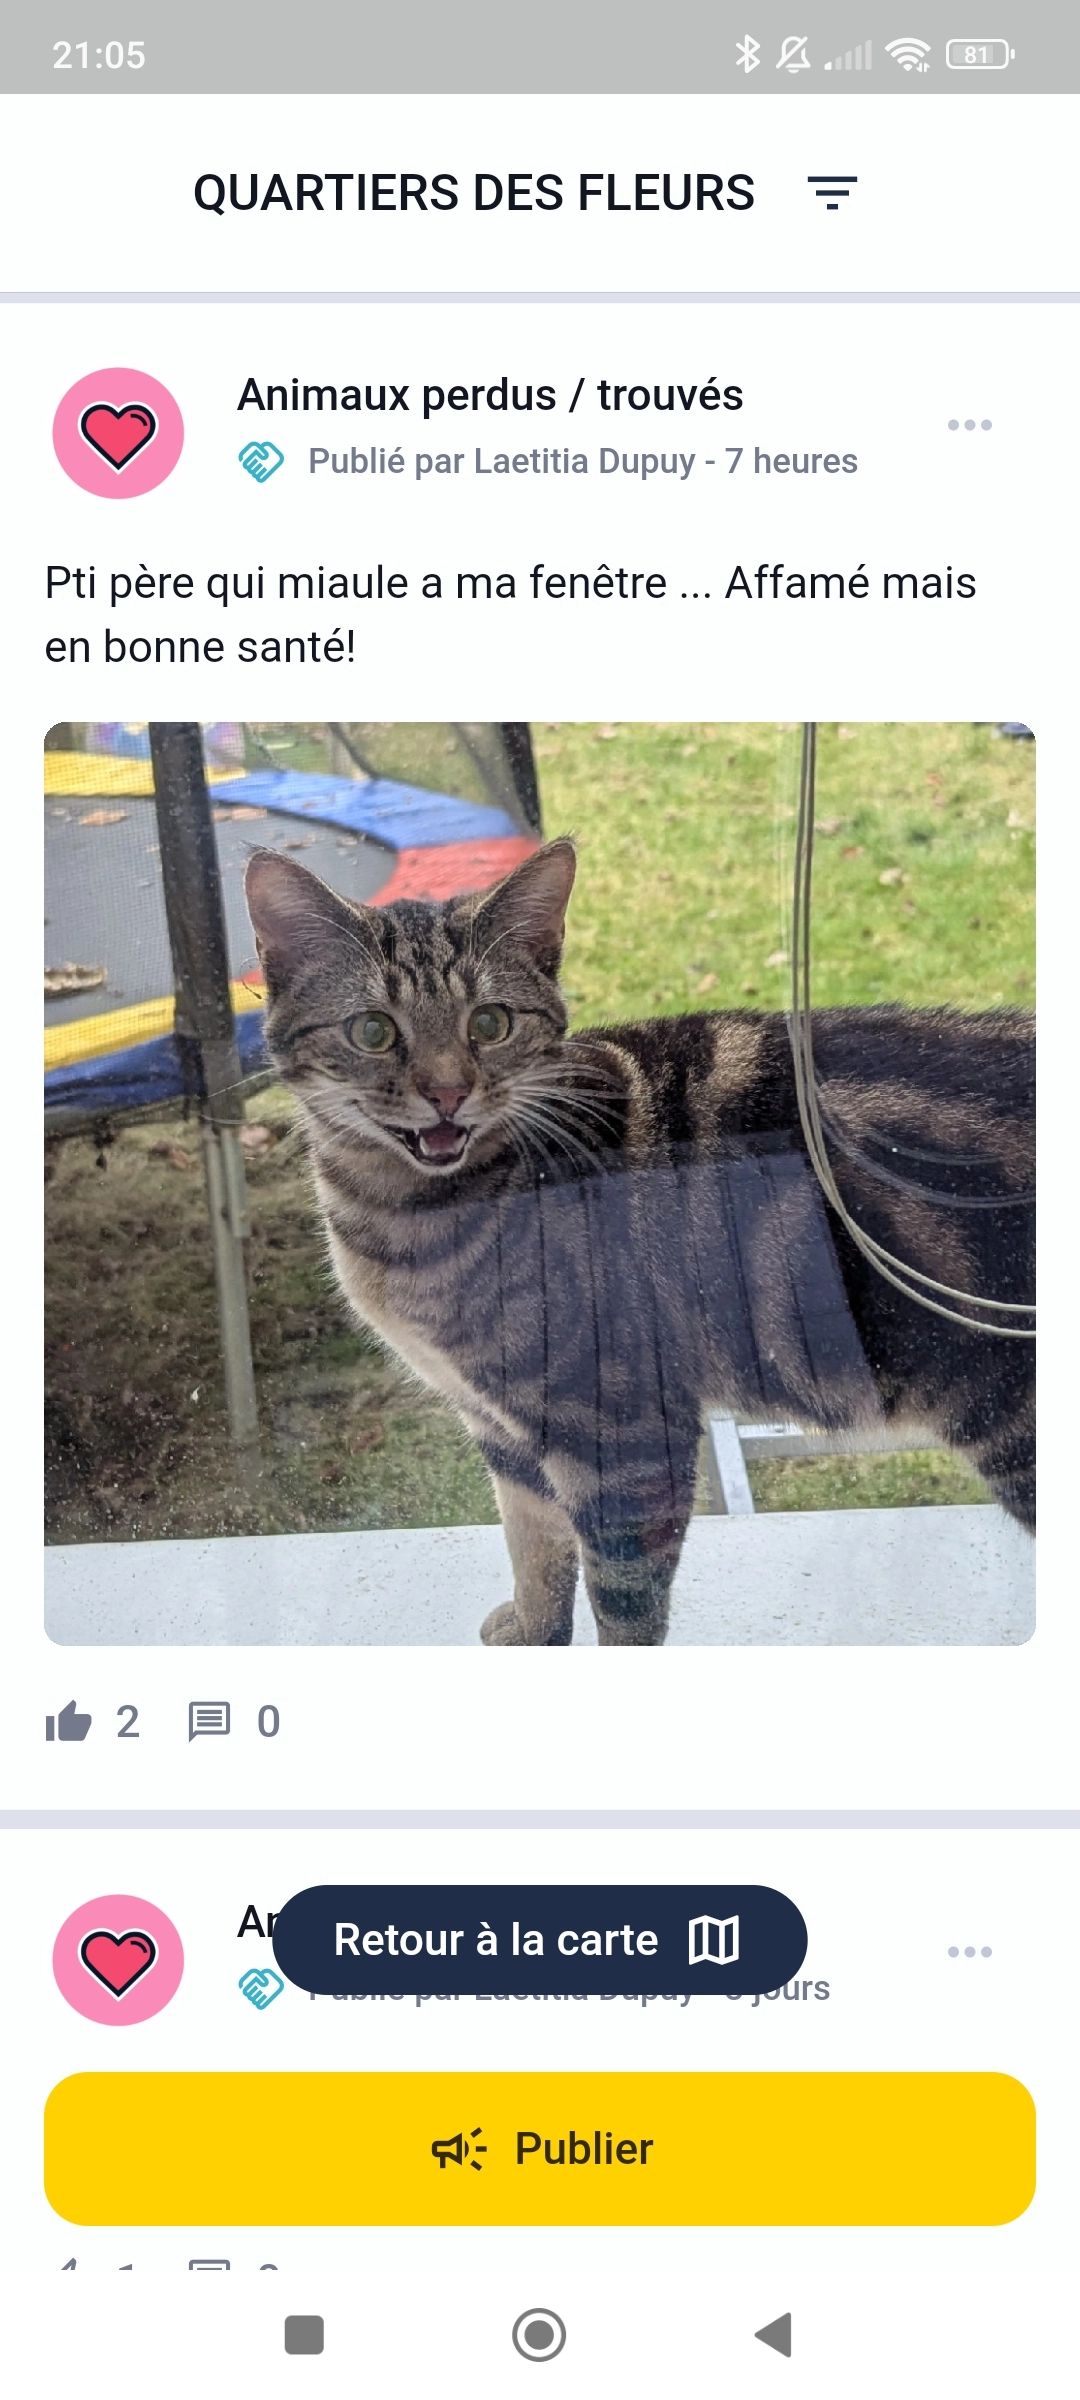Screen dimensions: 1080x2400
Task: Tap the pink heart avatar on second post
Action: [118, 1960]
